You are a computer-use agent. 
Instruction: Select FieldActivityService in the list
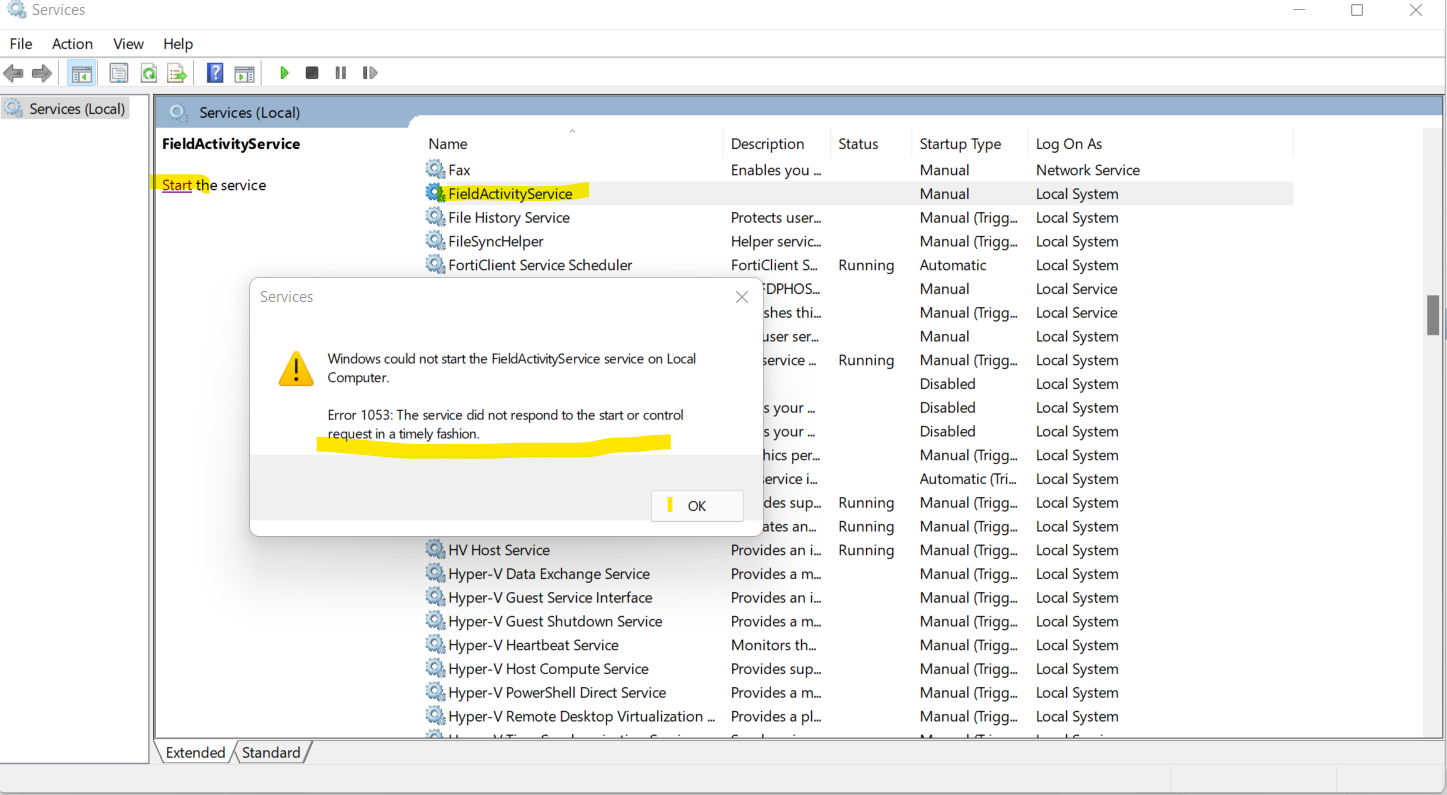[858, 194]
